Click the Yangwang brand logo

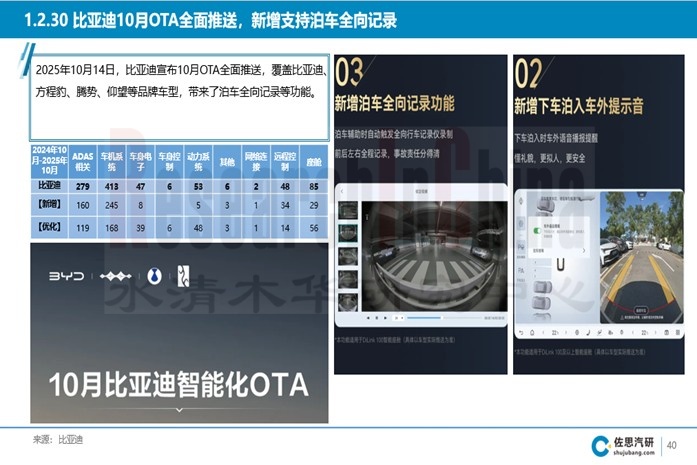(183, 276)
